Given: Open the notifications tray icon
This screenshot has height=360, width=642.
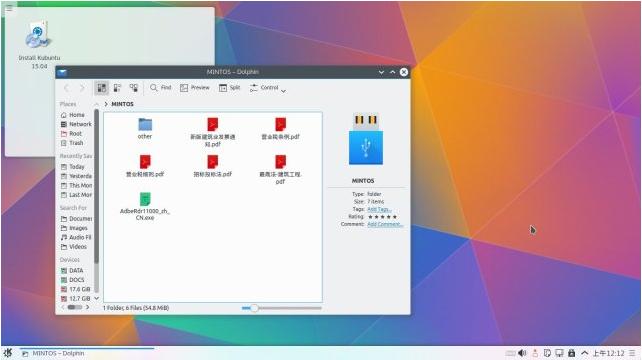Looking at the screenshot, I should click(535, 353).
